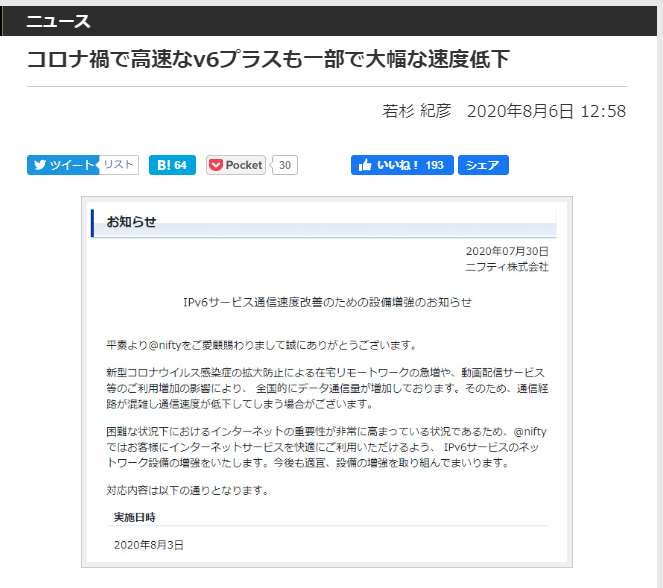The width and height of the screenshot is (663, 588).
Task: Click the ニフティ株式会社 company name
Action: tap(507, 267)
